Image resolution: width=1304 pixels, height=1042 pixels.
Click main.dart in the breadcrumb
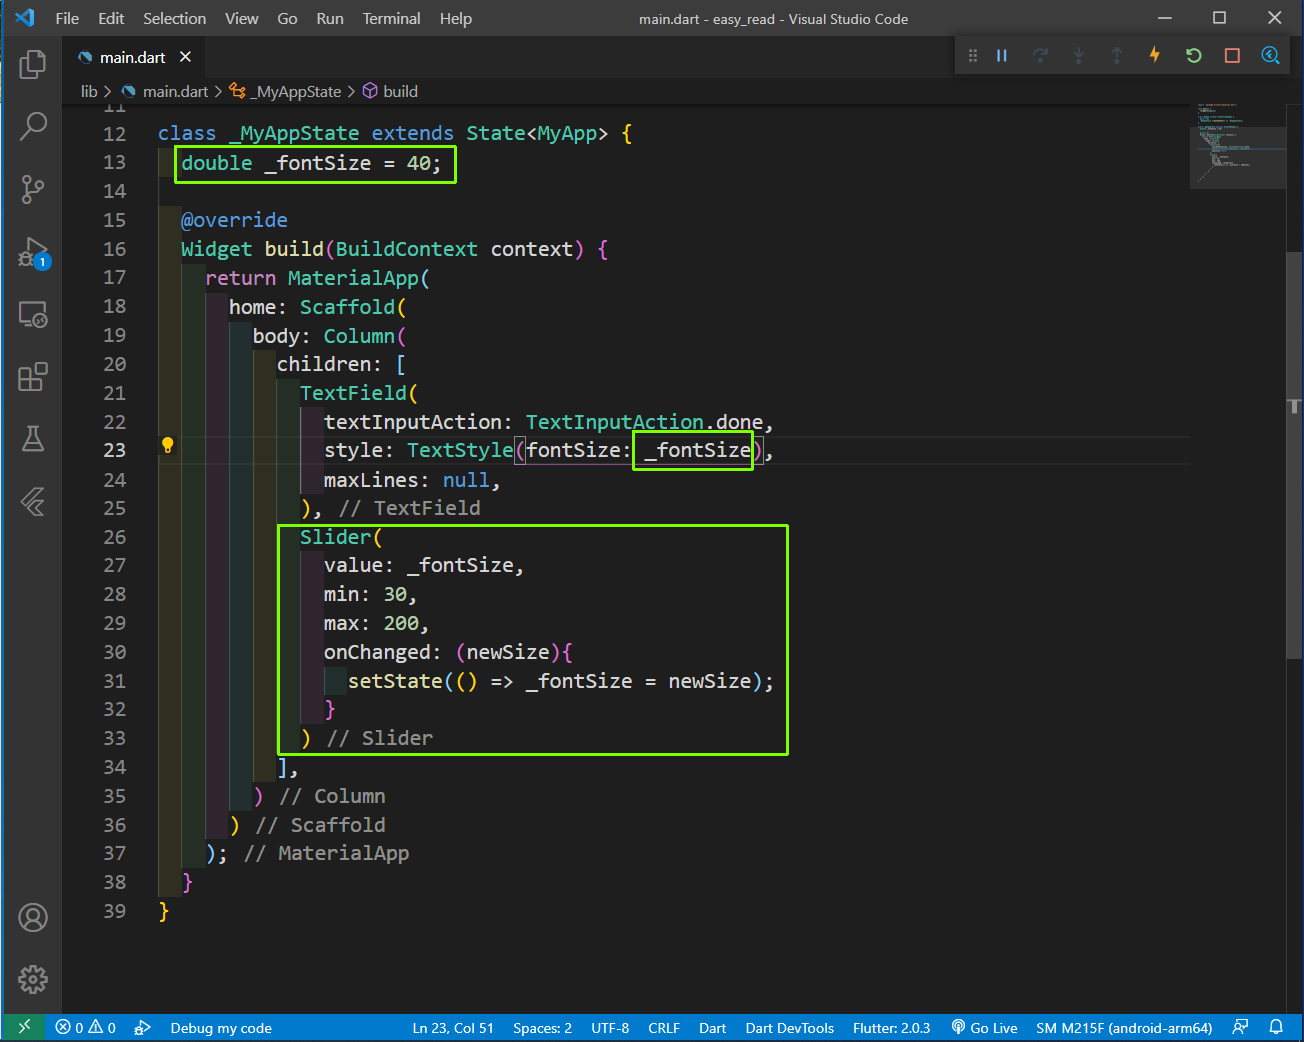click(x=175, y=91)
